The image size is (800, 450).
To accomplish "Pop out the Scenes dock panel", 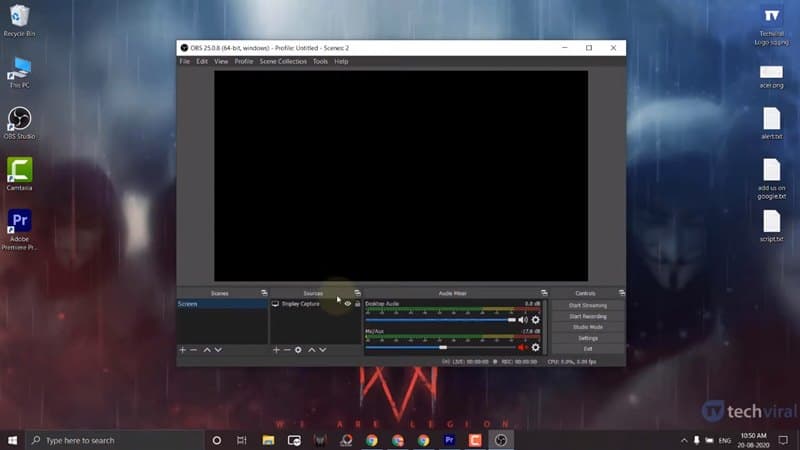I will click(x=264, y=293).
